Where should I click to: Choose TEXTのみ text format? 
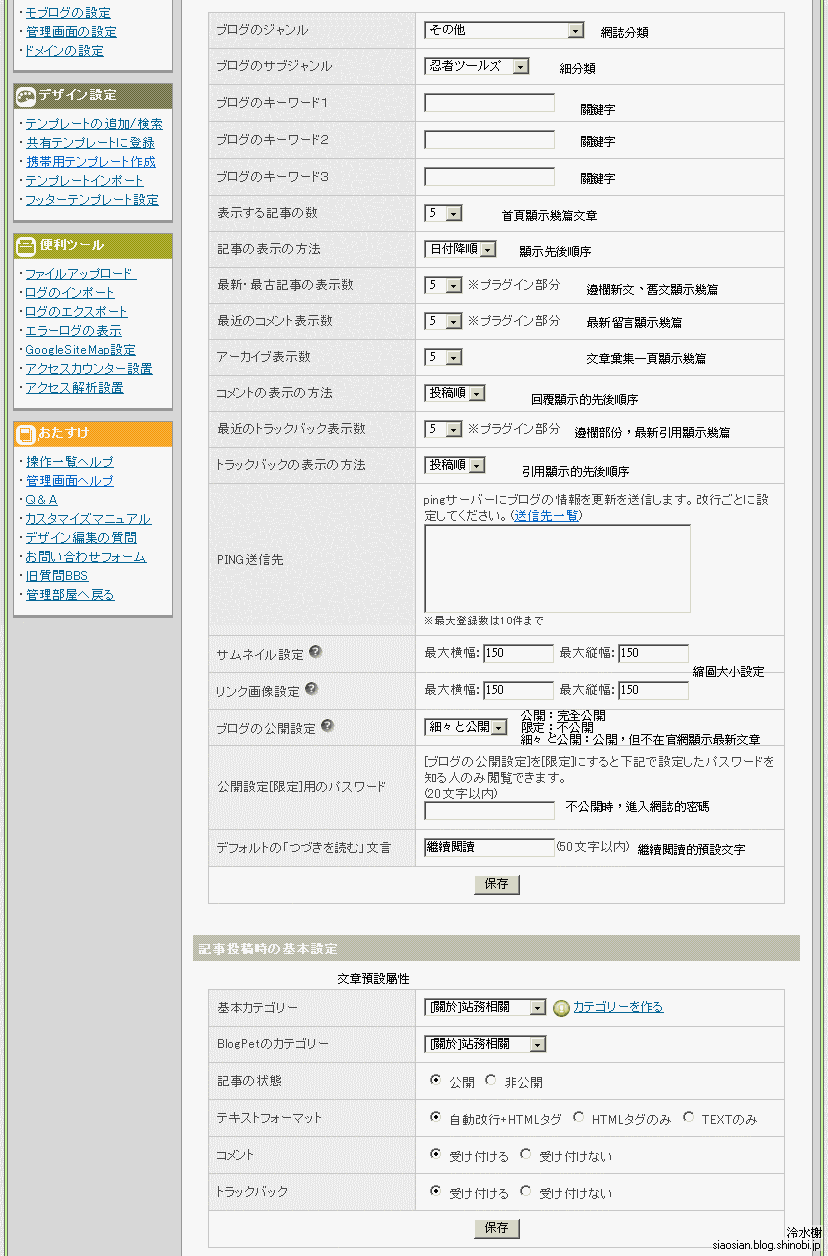[688, 1117]
